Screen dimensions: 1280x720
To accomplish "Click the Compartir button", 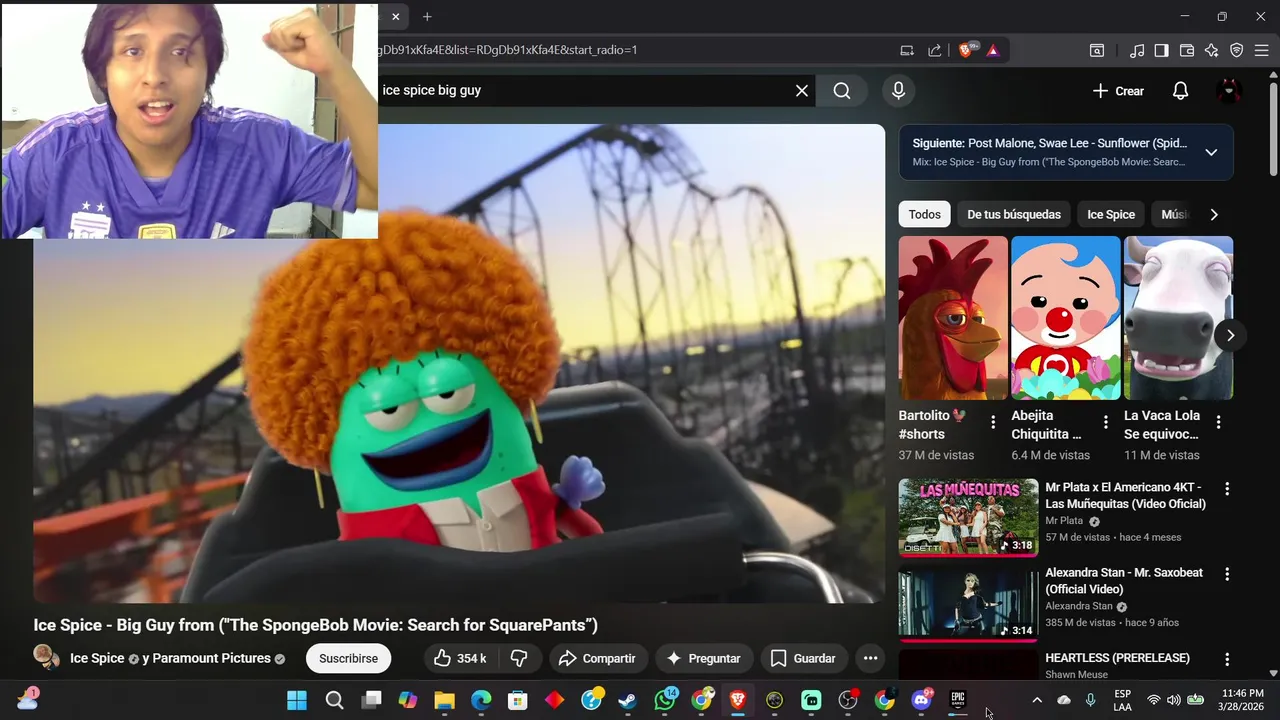I will point(597,658).
